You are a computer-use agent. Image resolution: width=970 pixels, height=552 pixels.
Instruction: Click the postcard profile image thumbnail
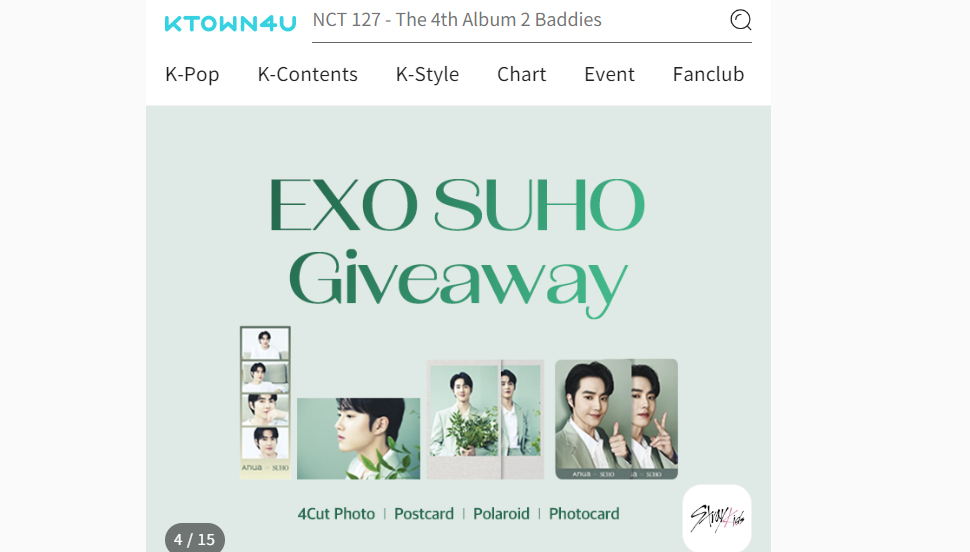tap(358, 438)
